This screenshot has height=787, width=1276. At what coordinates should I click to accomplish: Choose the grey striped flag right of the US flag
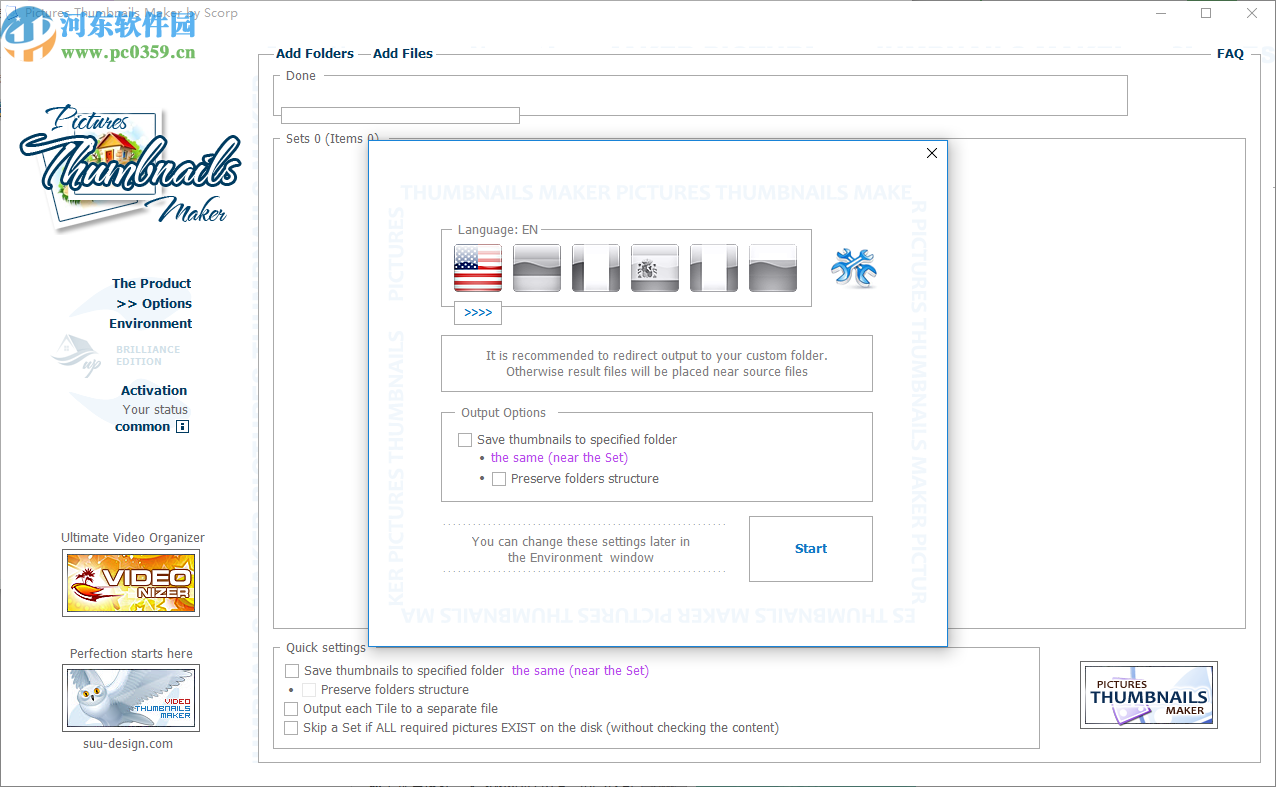click(x=537, y=268)
